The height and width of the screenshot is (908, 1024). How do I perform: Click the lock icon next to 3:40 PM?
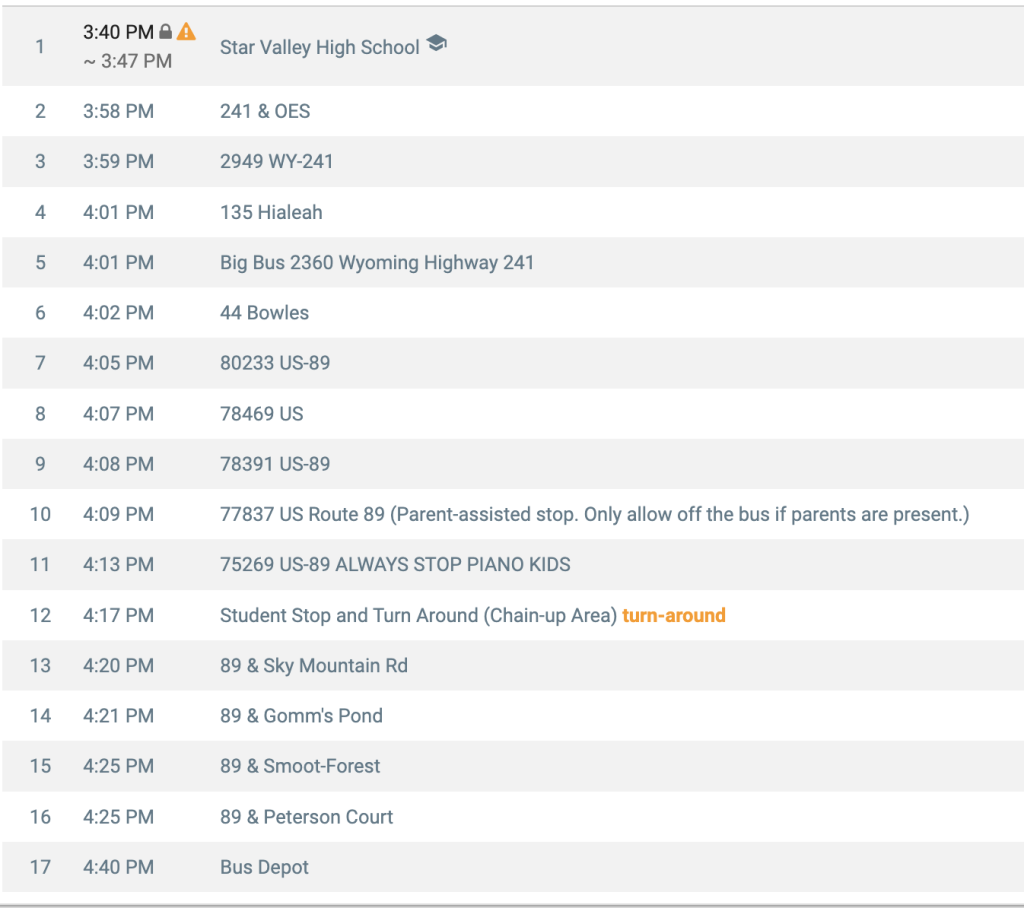point(166,31)
